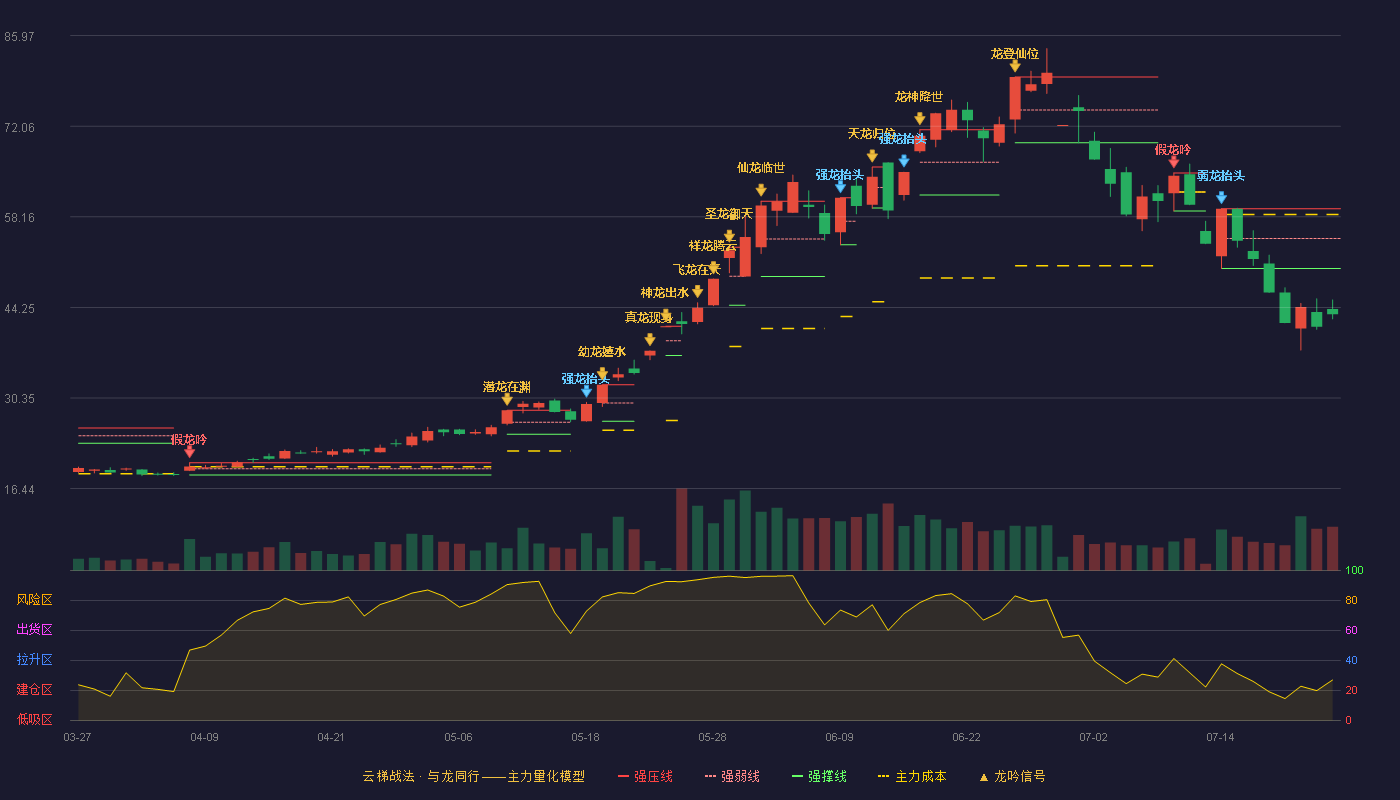Toggle the 主力成本 legend series
1400x800 pixels.
pyautogui.click(x=911, y=776)
